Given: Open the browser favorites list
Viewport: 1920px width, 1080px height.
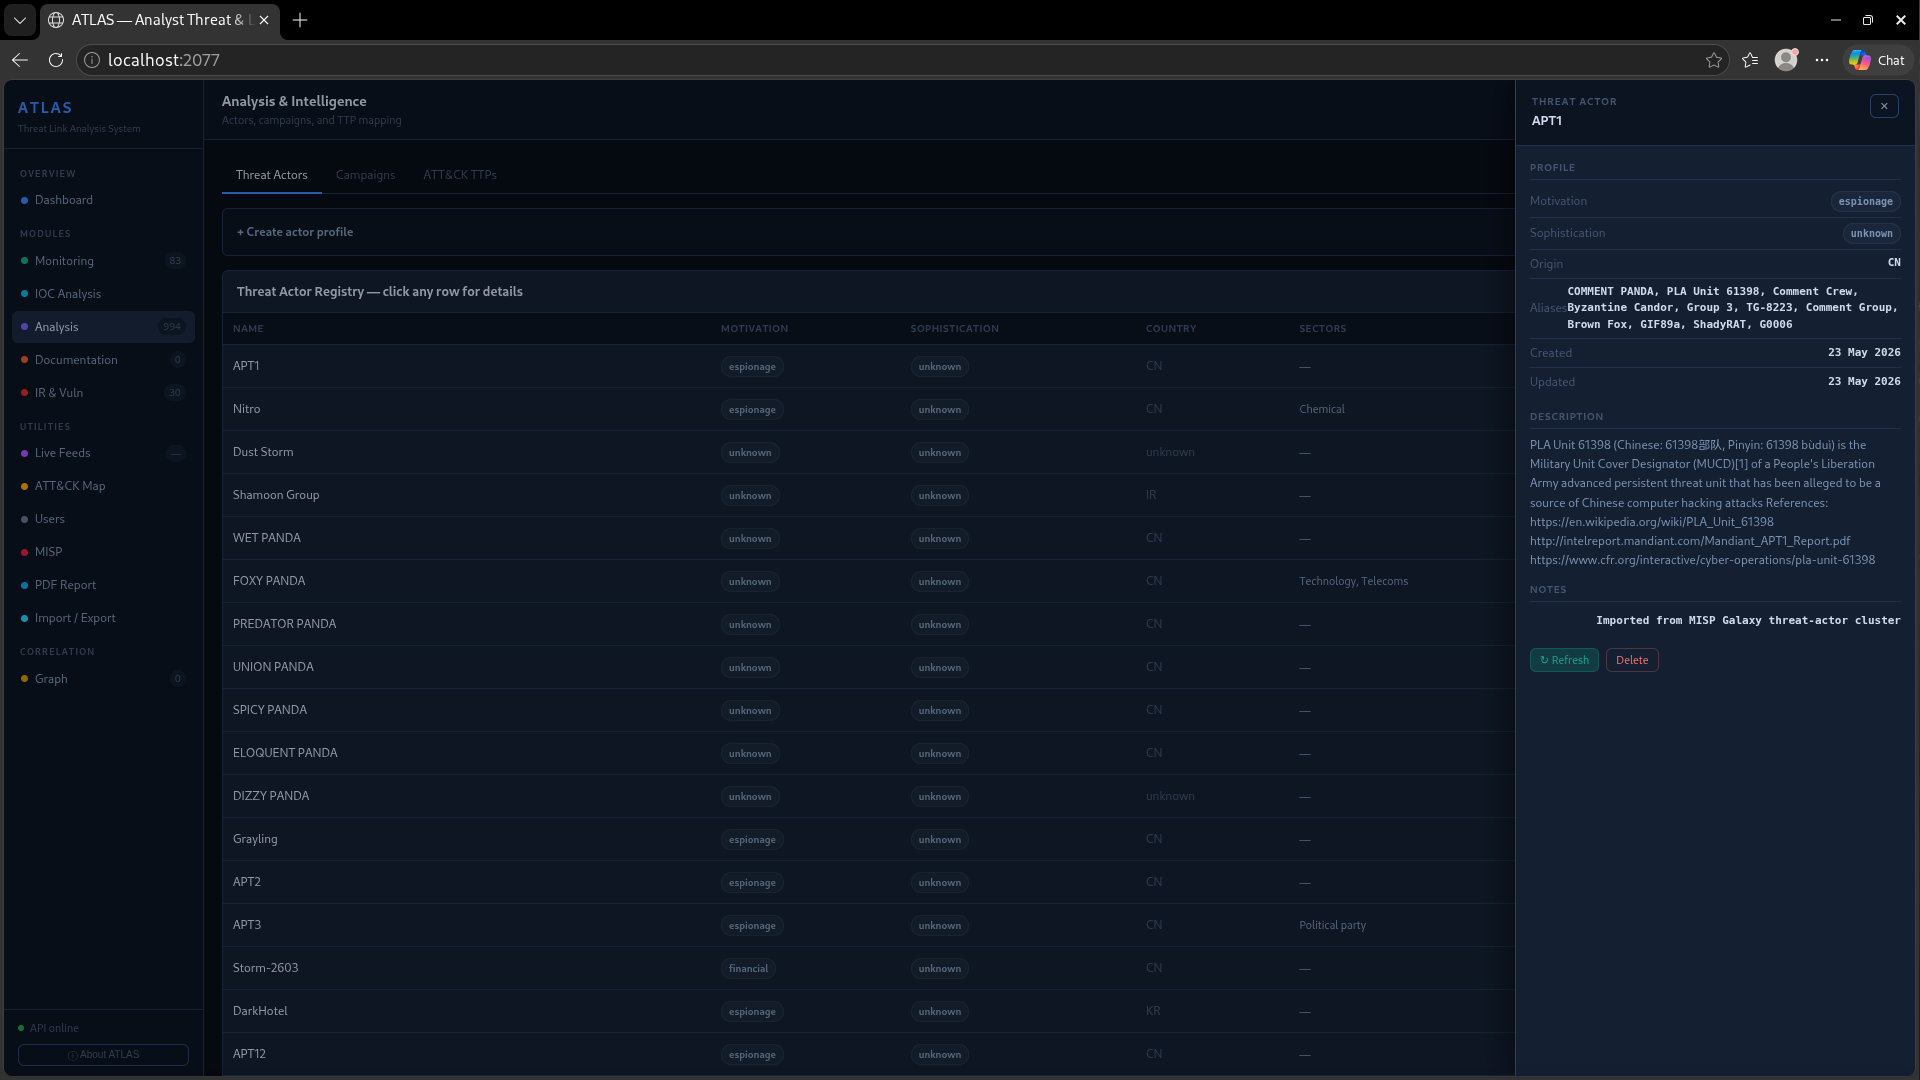Looking at the screenshot, I should tap(1750, 60).
